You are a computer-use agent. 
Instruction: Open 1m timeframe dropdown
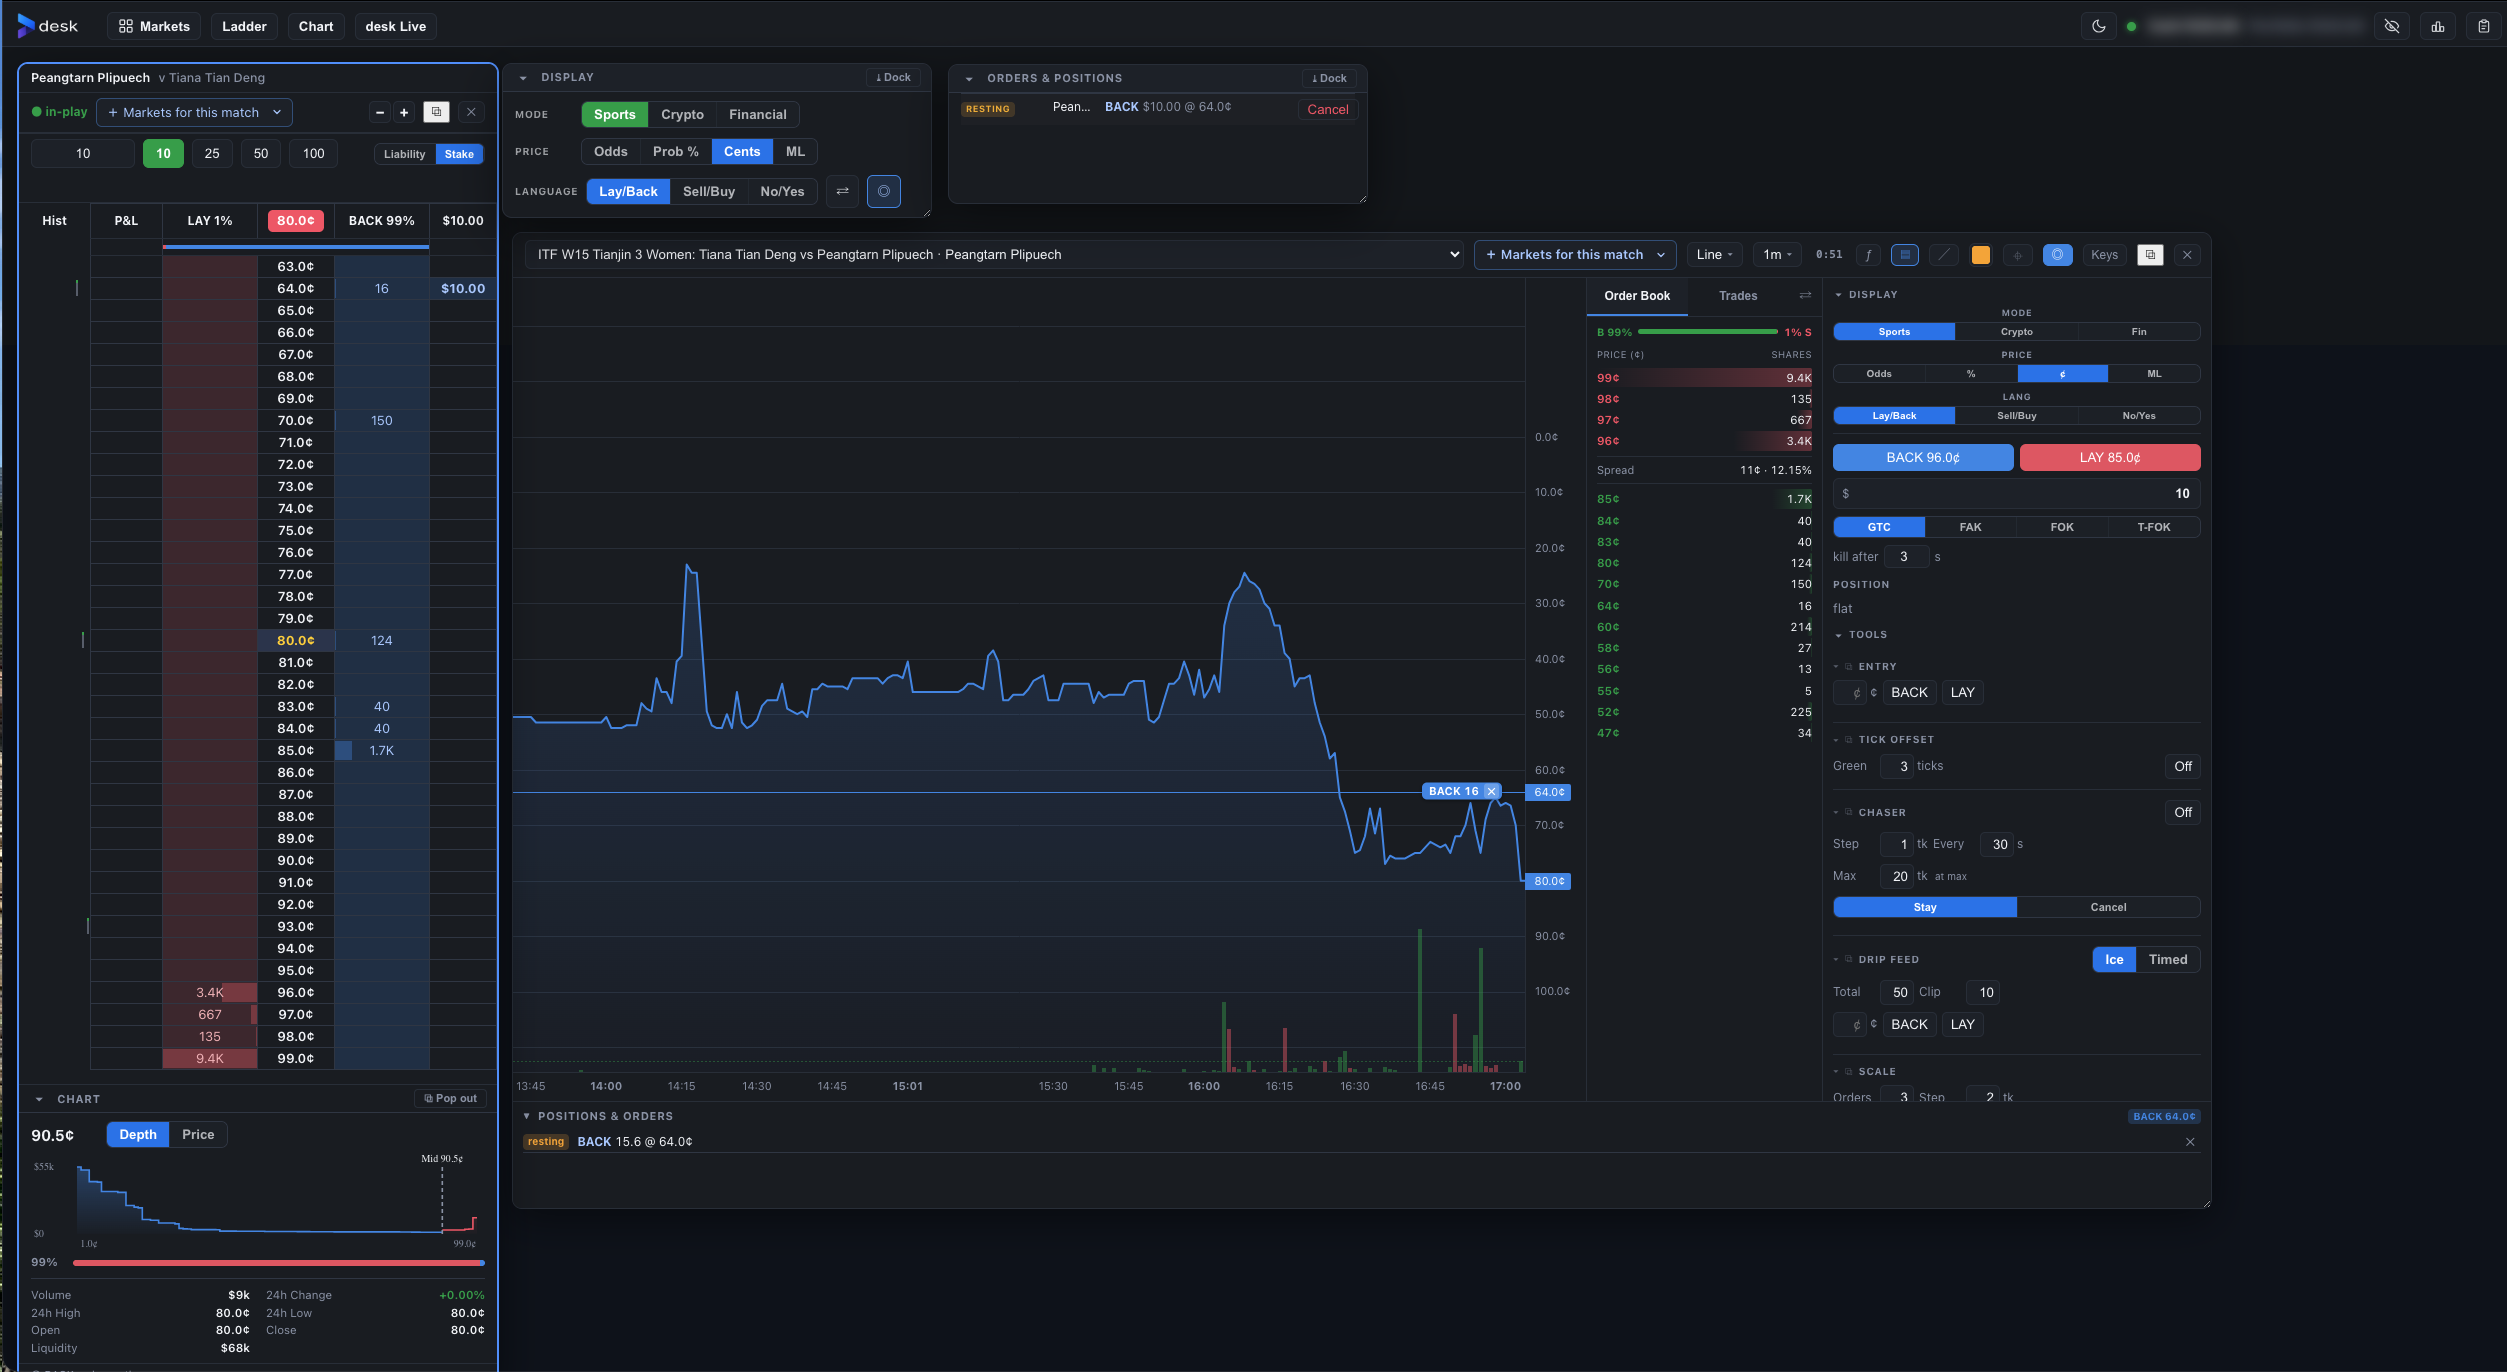click(1776, 255)
